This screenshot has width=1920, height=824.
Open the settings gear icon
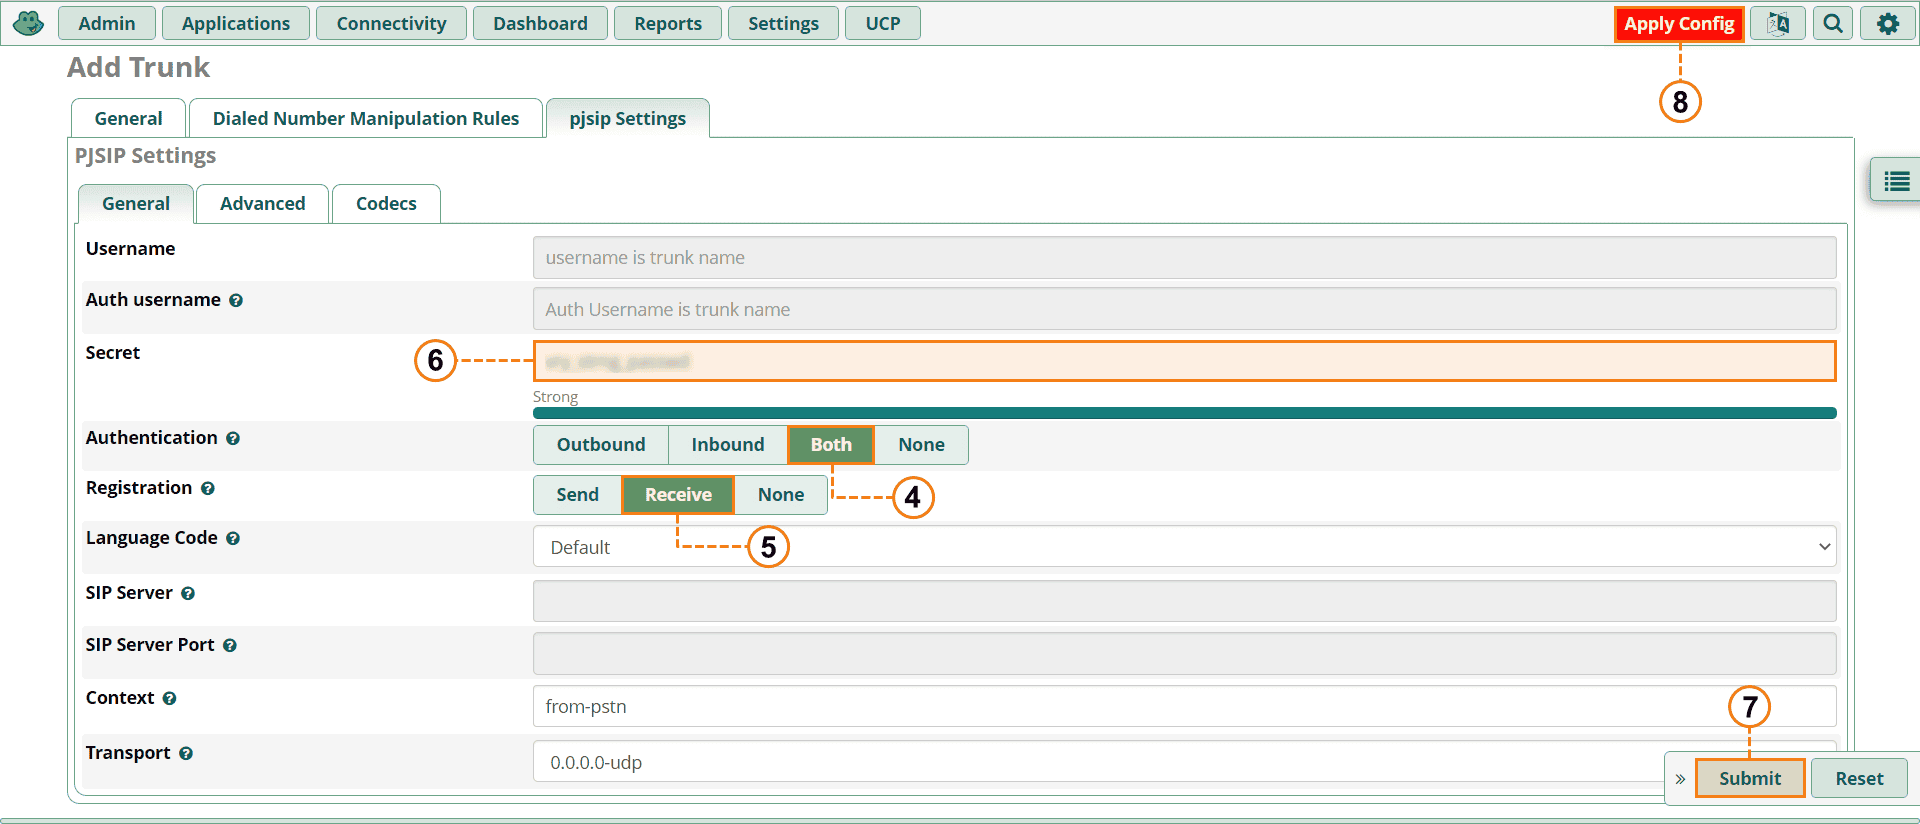coord(1888,23)
